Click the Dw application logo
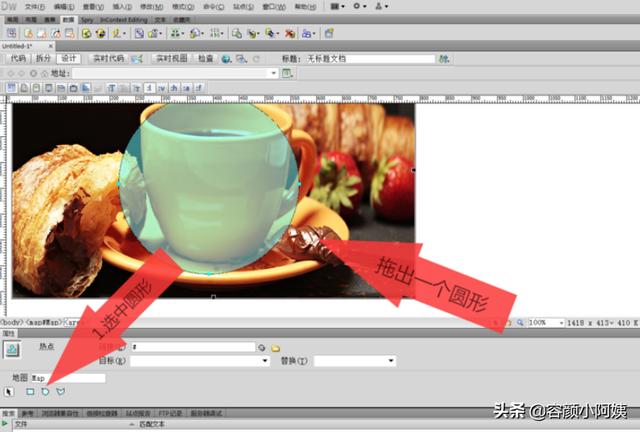 click(x=9, y=6)
